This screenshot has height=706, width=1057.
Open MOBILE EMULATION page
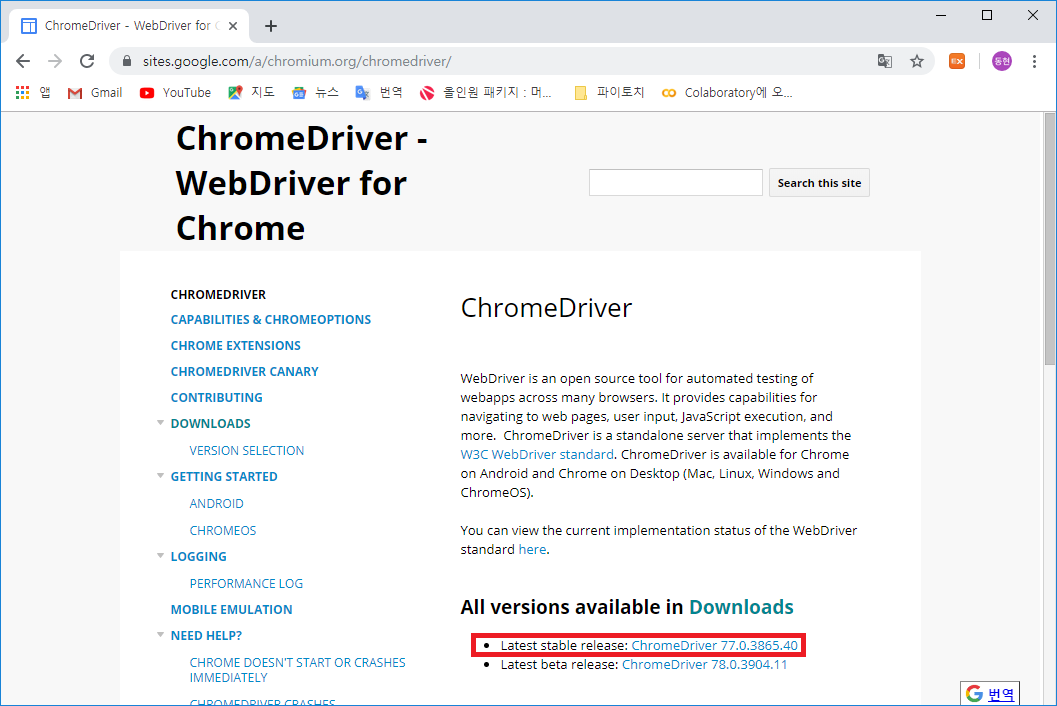[231, 610]
